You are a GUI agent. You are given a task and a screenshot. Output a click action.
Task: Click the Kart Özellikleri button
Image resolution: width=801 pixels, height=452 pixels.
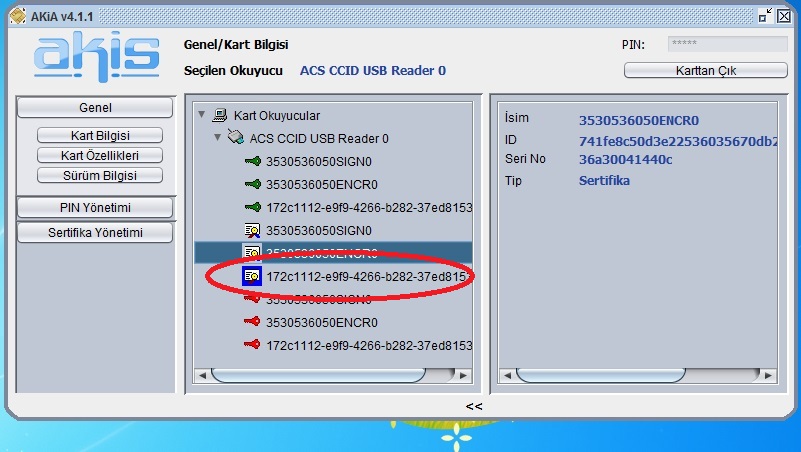click(99, 155)
